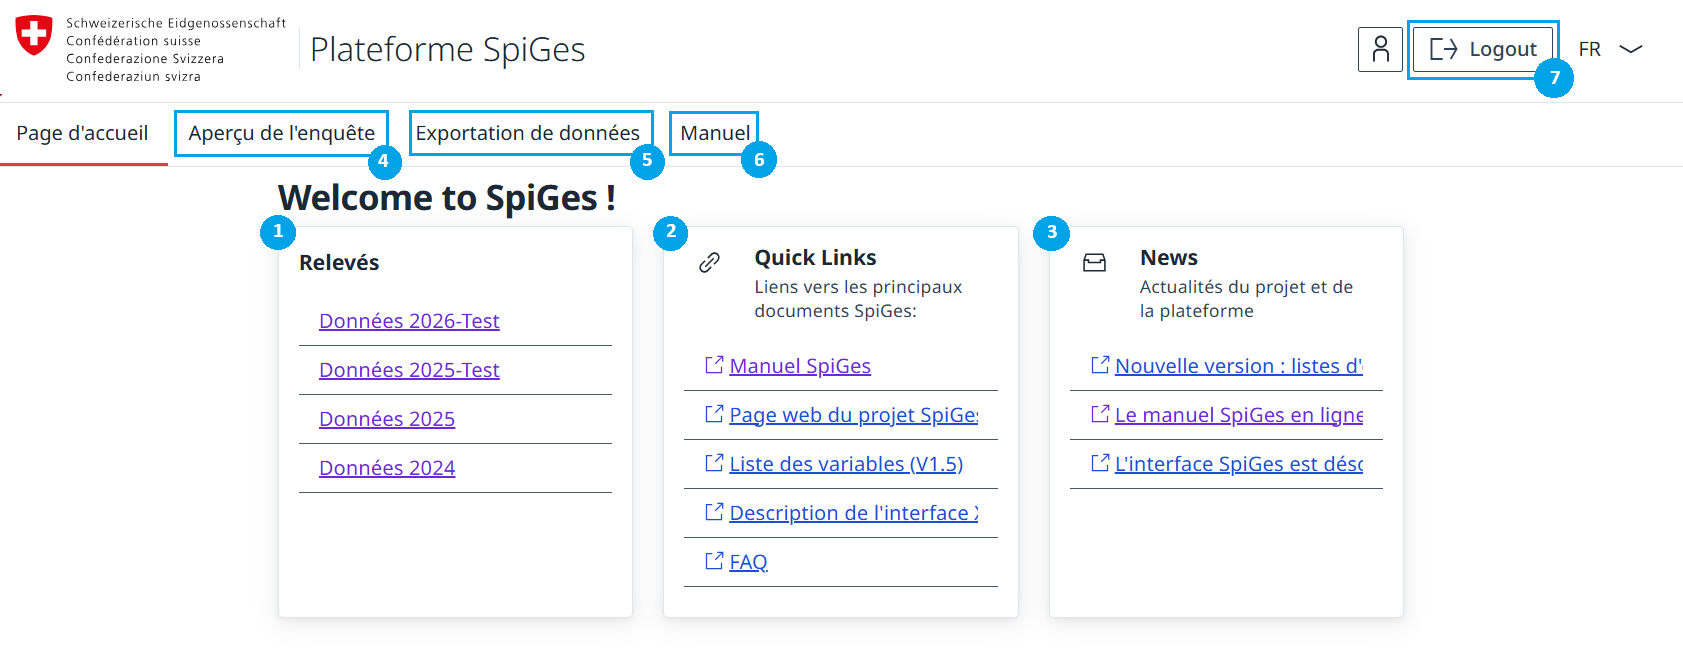
Task: Click the Welcome to SpiGes heading
Action: (447, 198)
